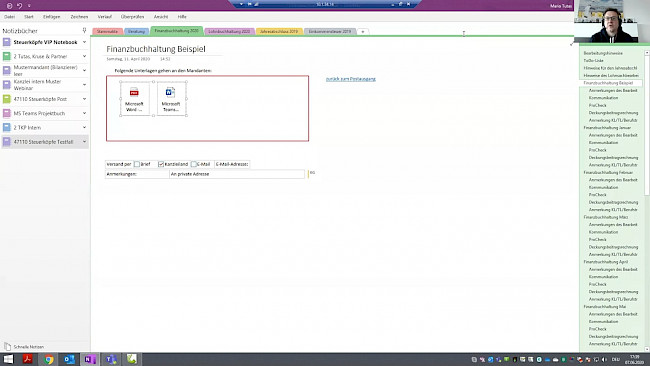The height and width of the screenshot is (366, 650).
Task: Pin the Notizbücher pane with the pin icon
Action: (84, 31)
